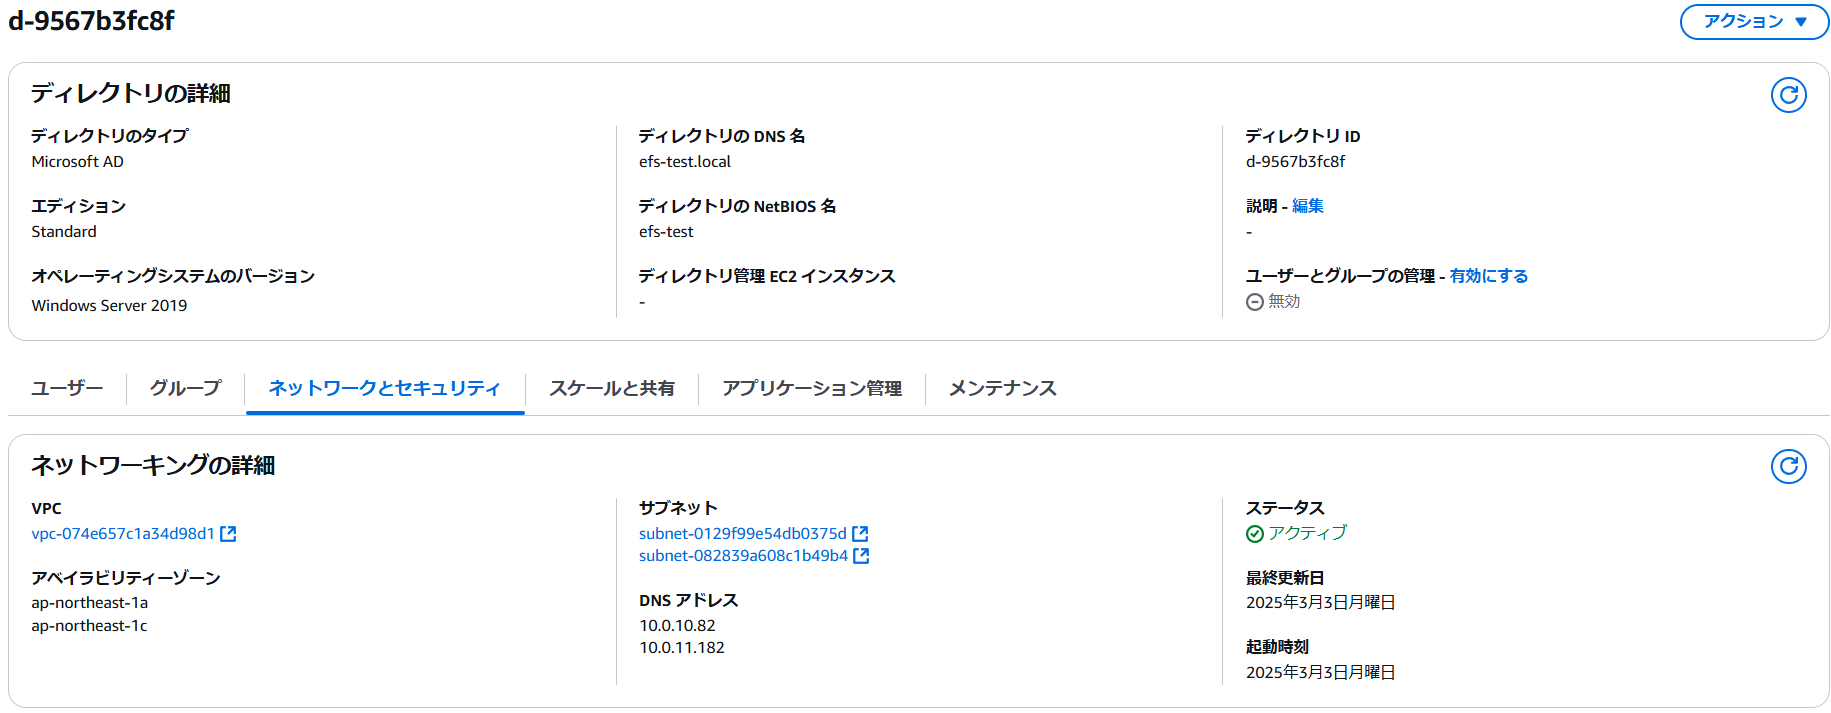The height and width of the screenshot is (713, 1831).
Task: Open the アプリケーション管理 tab
Action: click(812, 388)
